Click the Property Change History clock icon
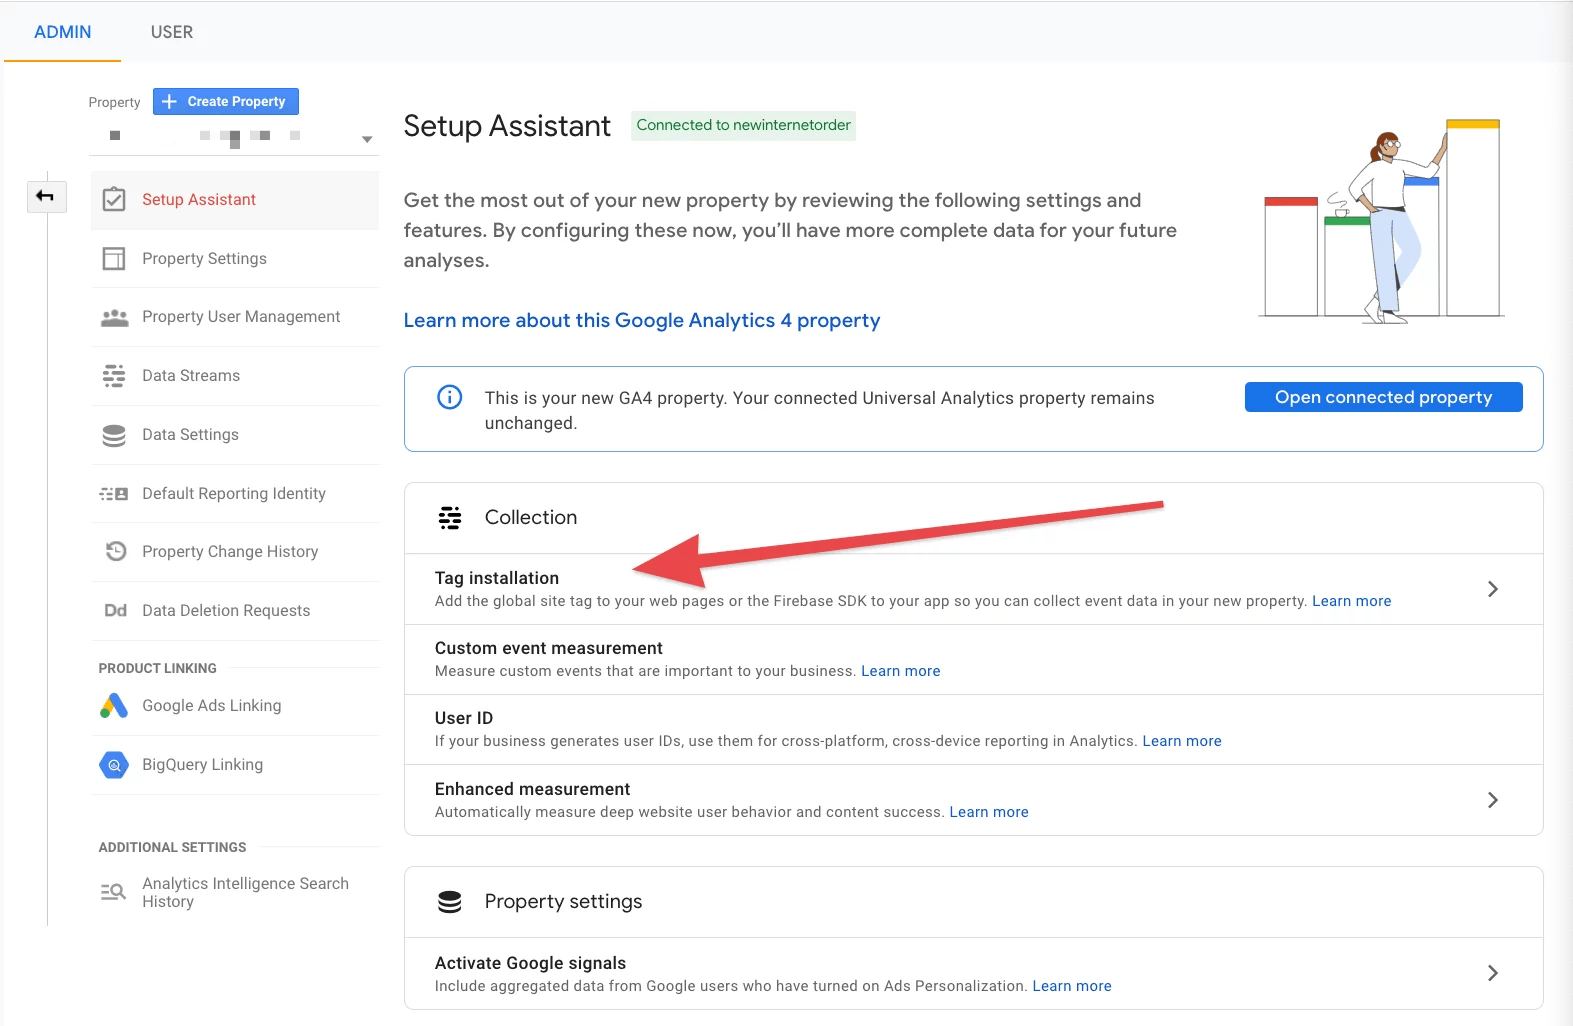 click(116, 551)
